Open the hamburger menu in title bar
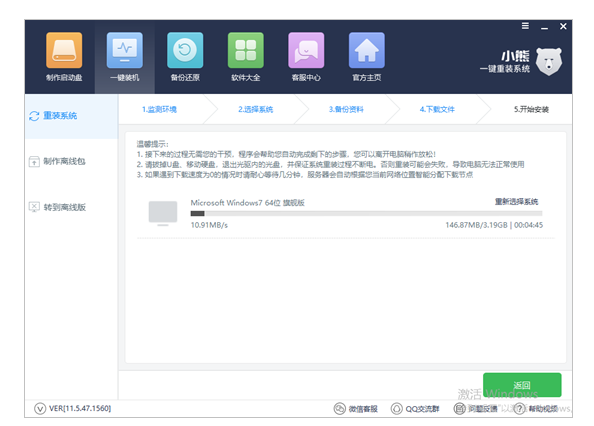The image size is (594, 426). tap(525, 26)
